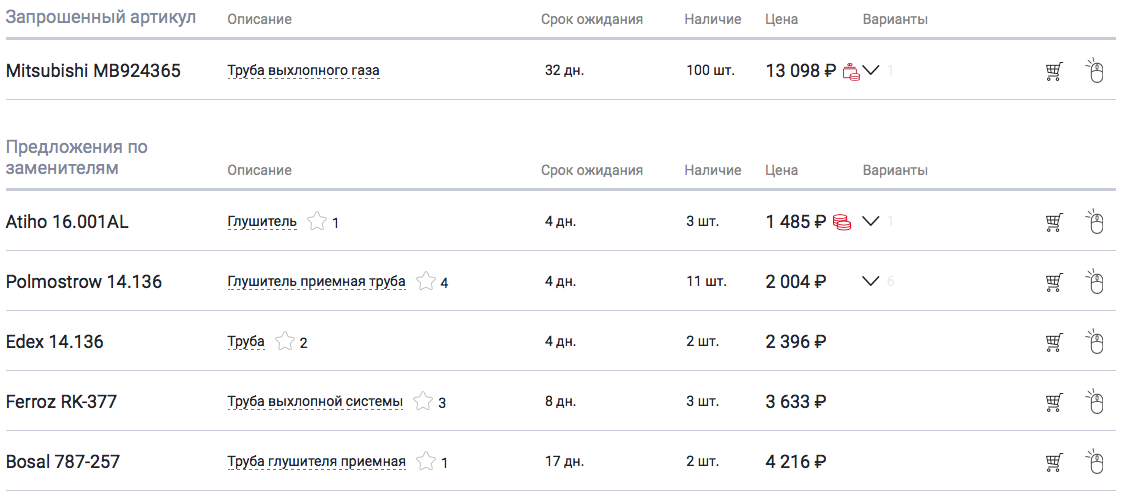This screenshot has width=1128, height=504.
Task: Click the Цена column header in substitutes table
Action: pos(781,170)
